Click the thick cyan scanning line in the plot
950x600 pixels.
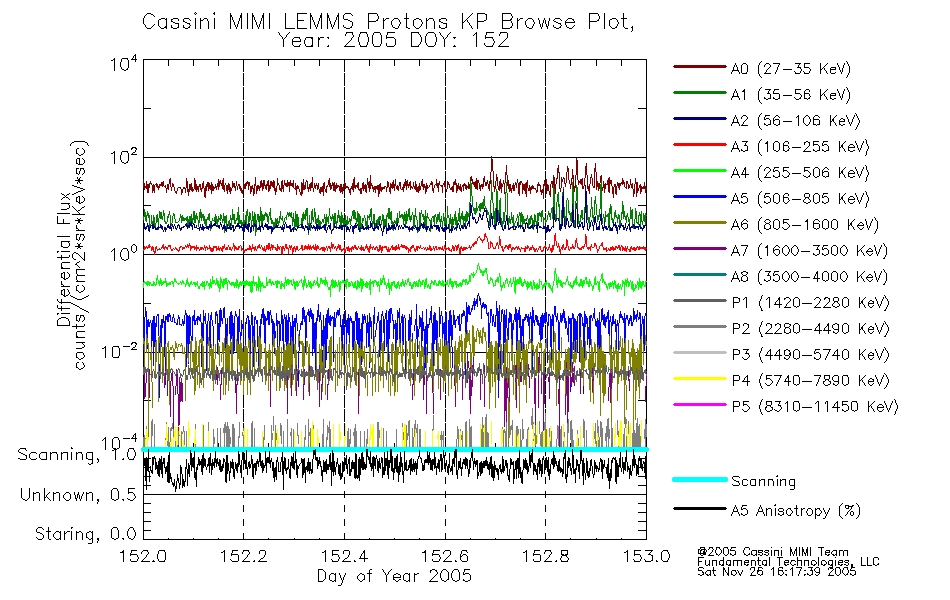[394, 449]
